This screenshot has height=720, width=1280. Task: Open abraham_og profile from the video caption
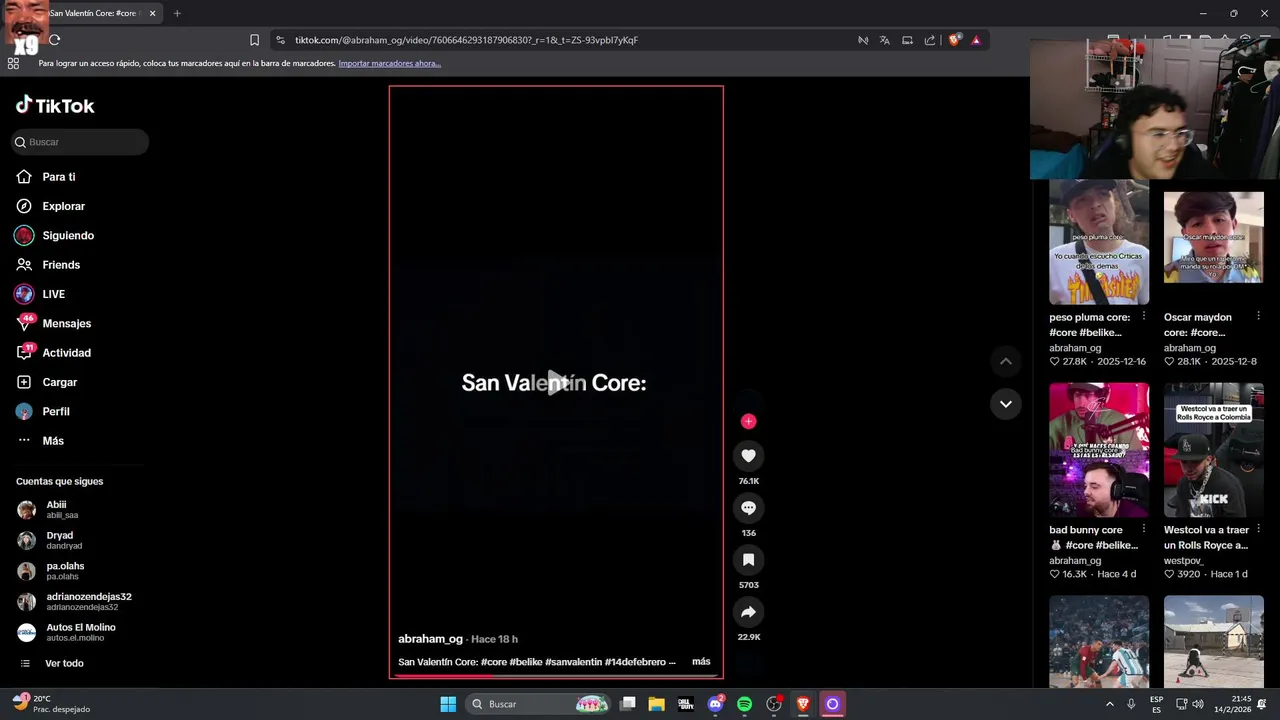click(430, 639)
